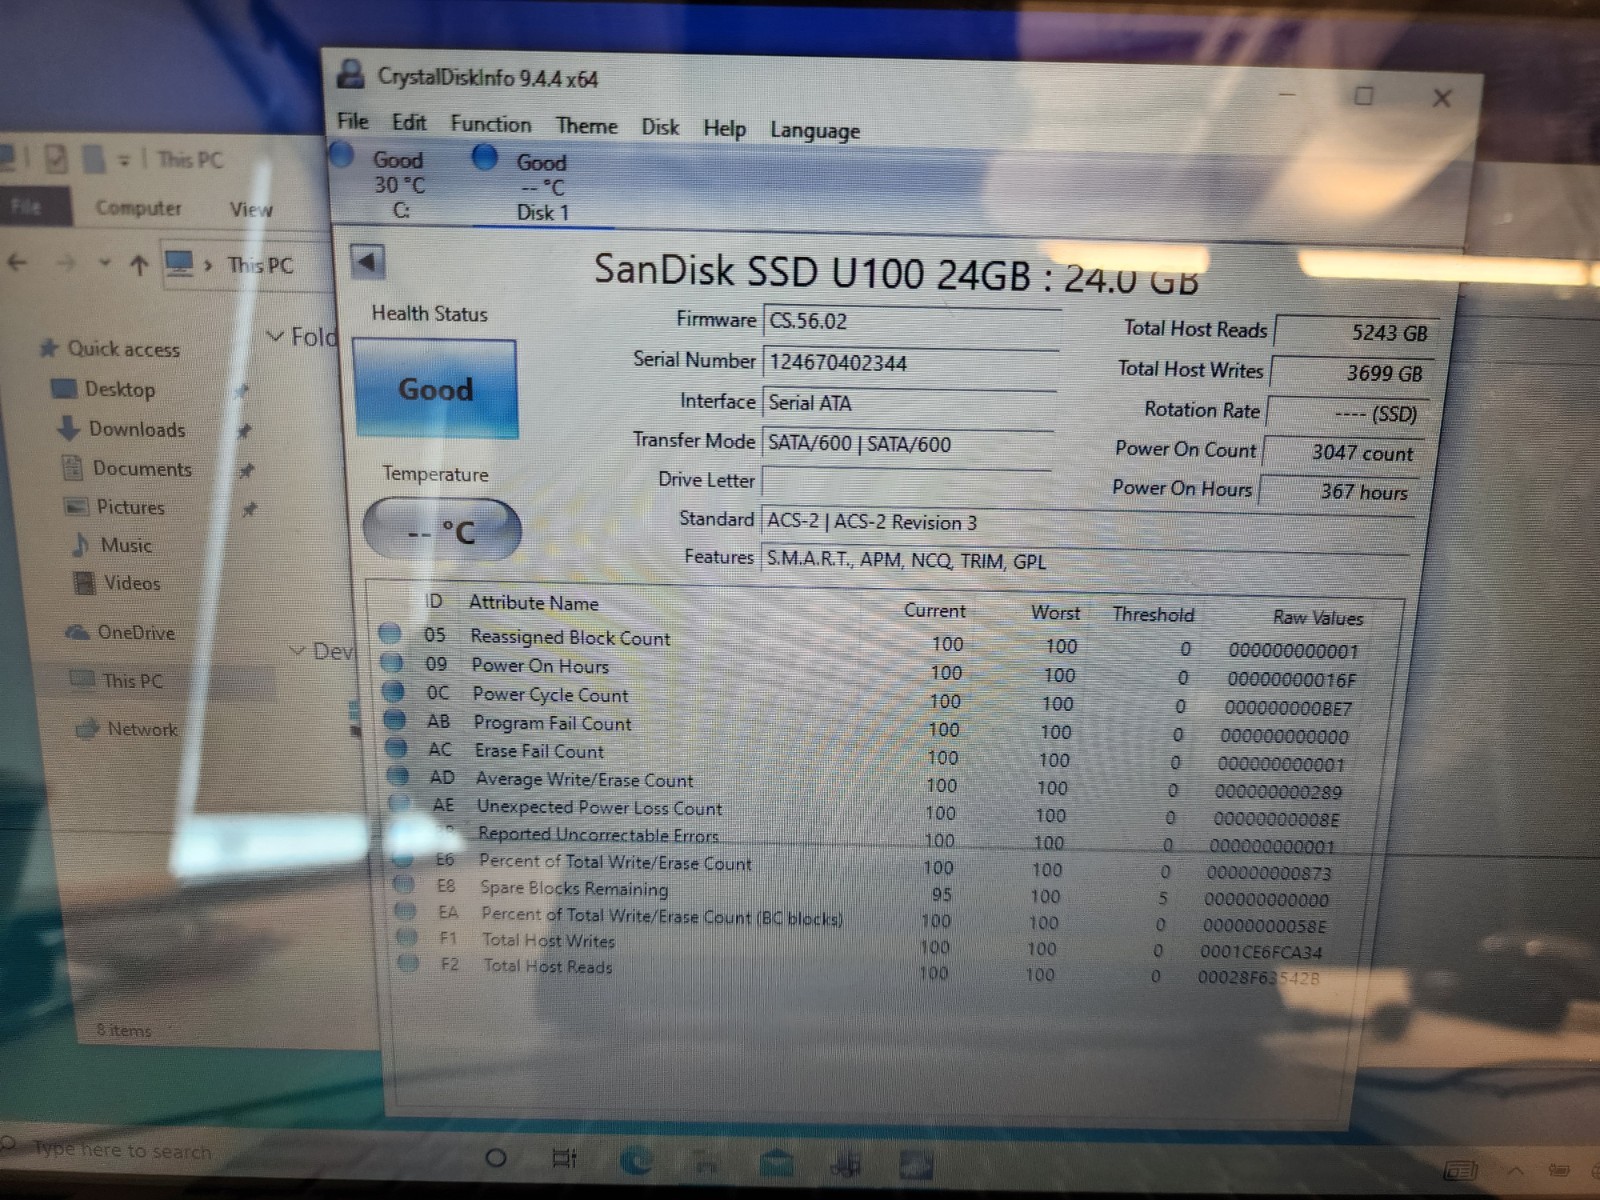Screen dimensions: 1600x1200
Task: Click status icon of Program Fail Count row
Action: click(x=396, y=719)
